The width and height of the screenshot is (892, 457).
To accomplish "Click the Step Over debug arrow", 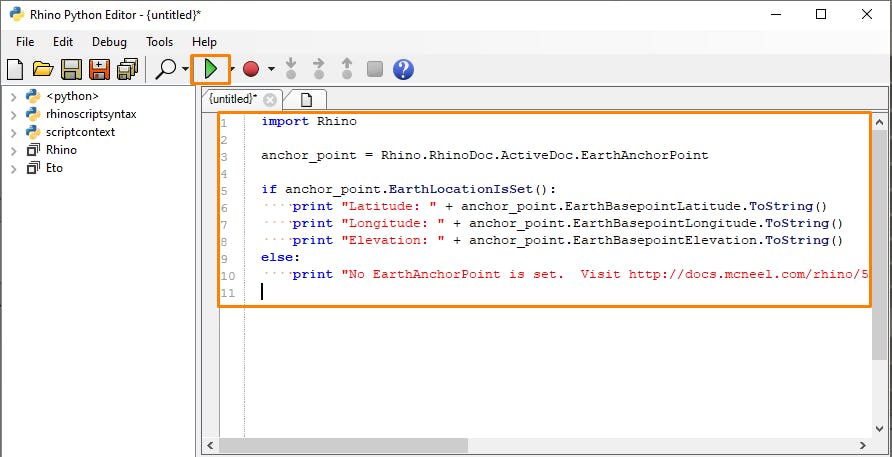I will (319, 68).
